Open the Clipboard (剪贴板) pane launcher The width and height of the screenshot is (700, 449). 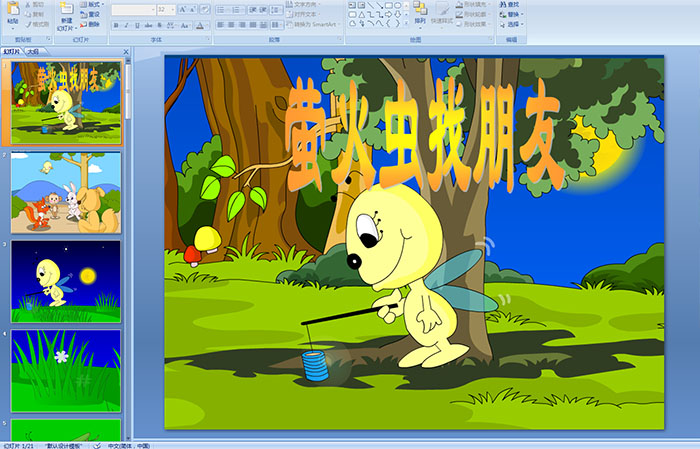coord(48,39)
